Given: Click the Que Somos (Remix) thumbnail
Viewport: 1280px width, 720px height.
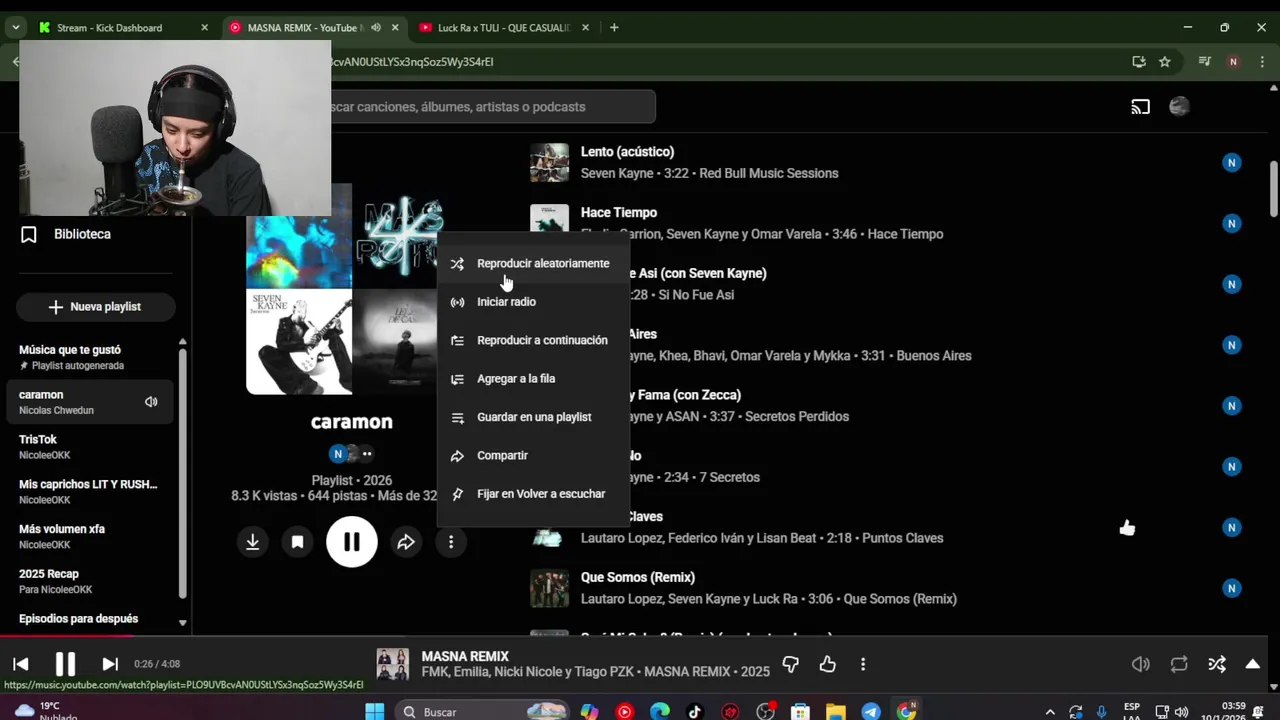Looking at the screenshot, I should click(549, 588).
